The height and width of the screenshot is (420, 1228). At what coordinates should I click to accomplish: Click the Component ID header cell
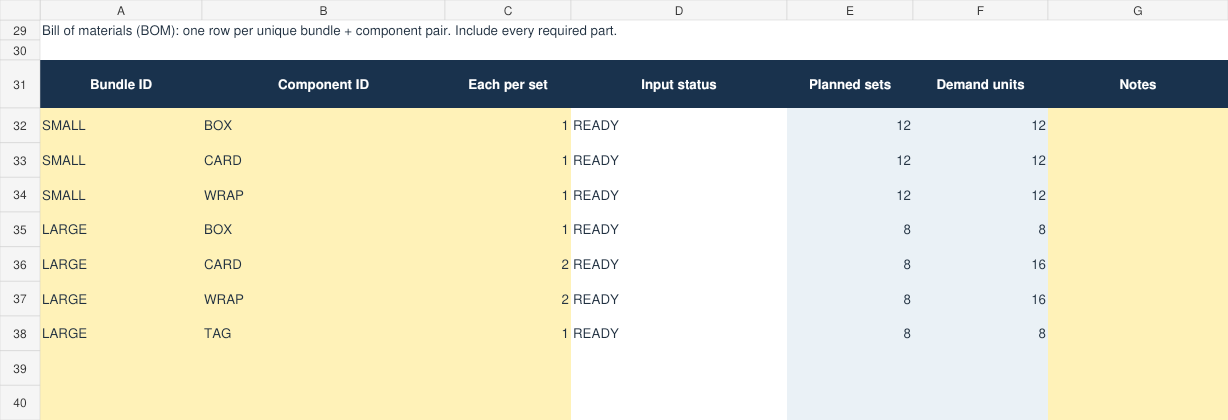pyautogui.click(x=323, y=84)
